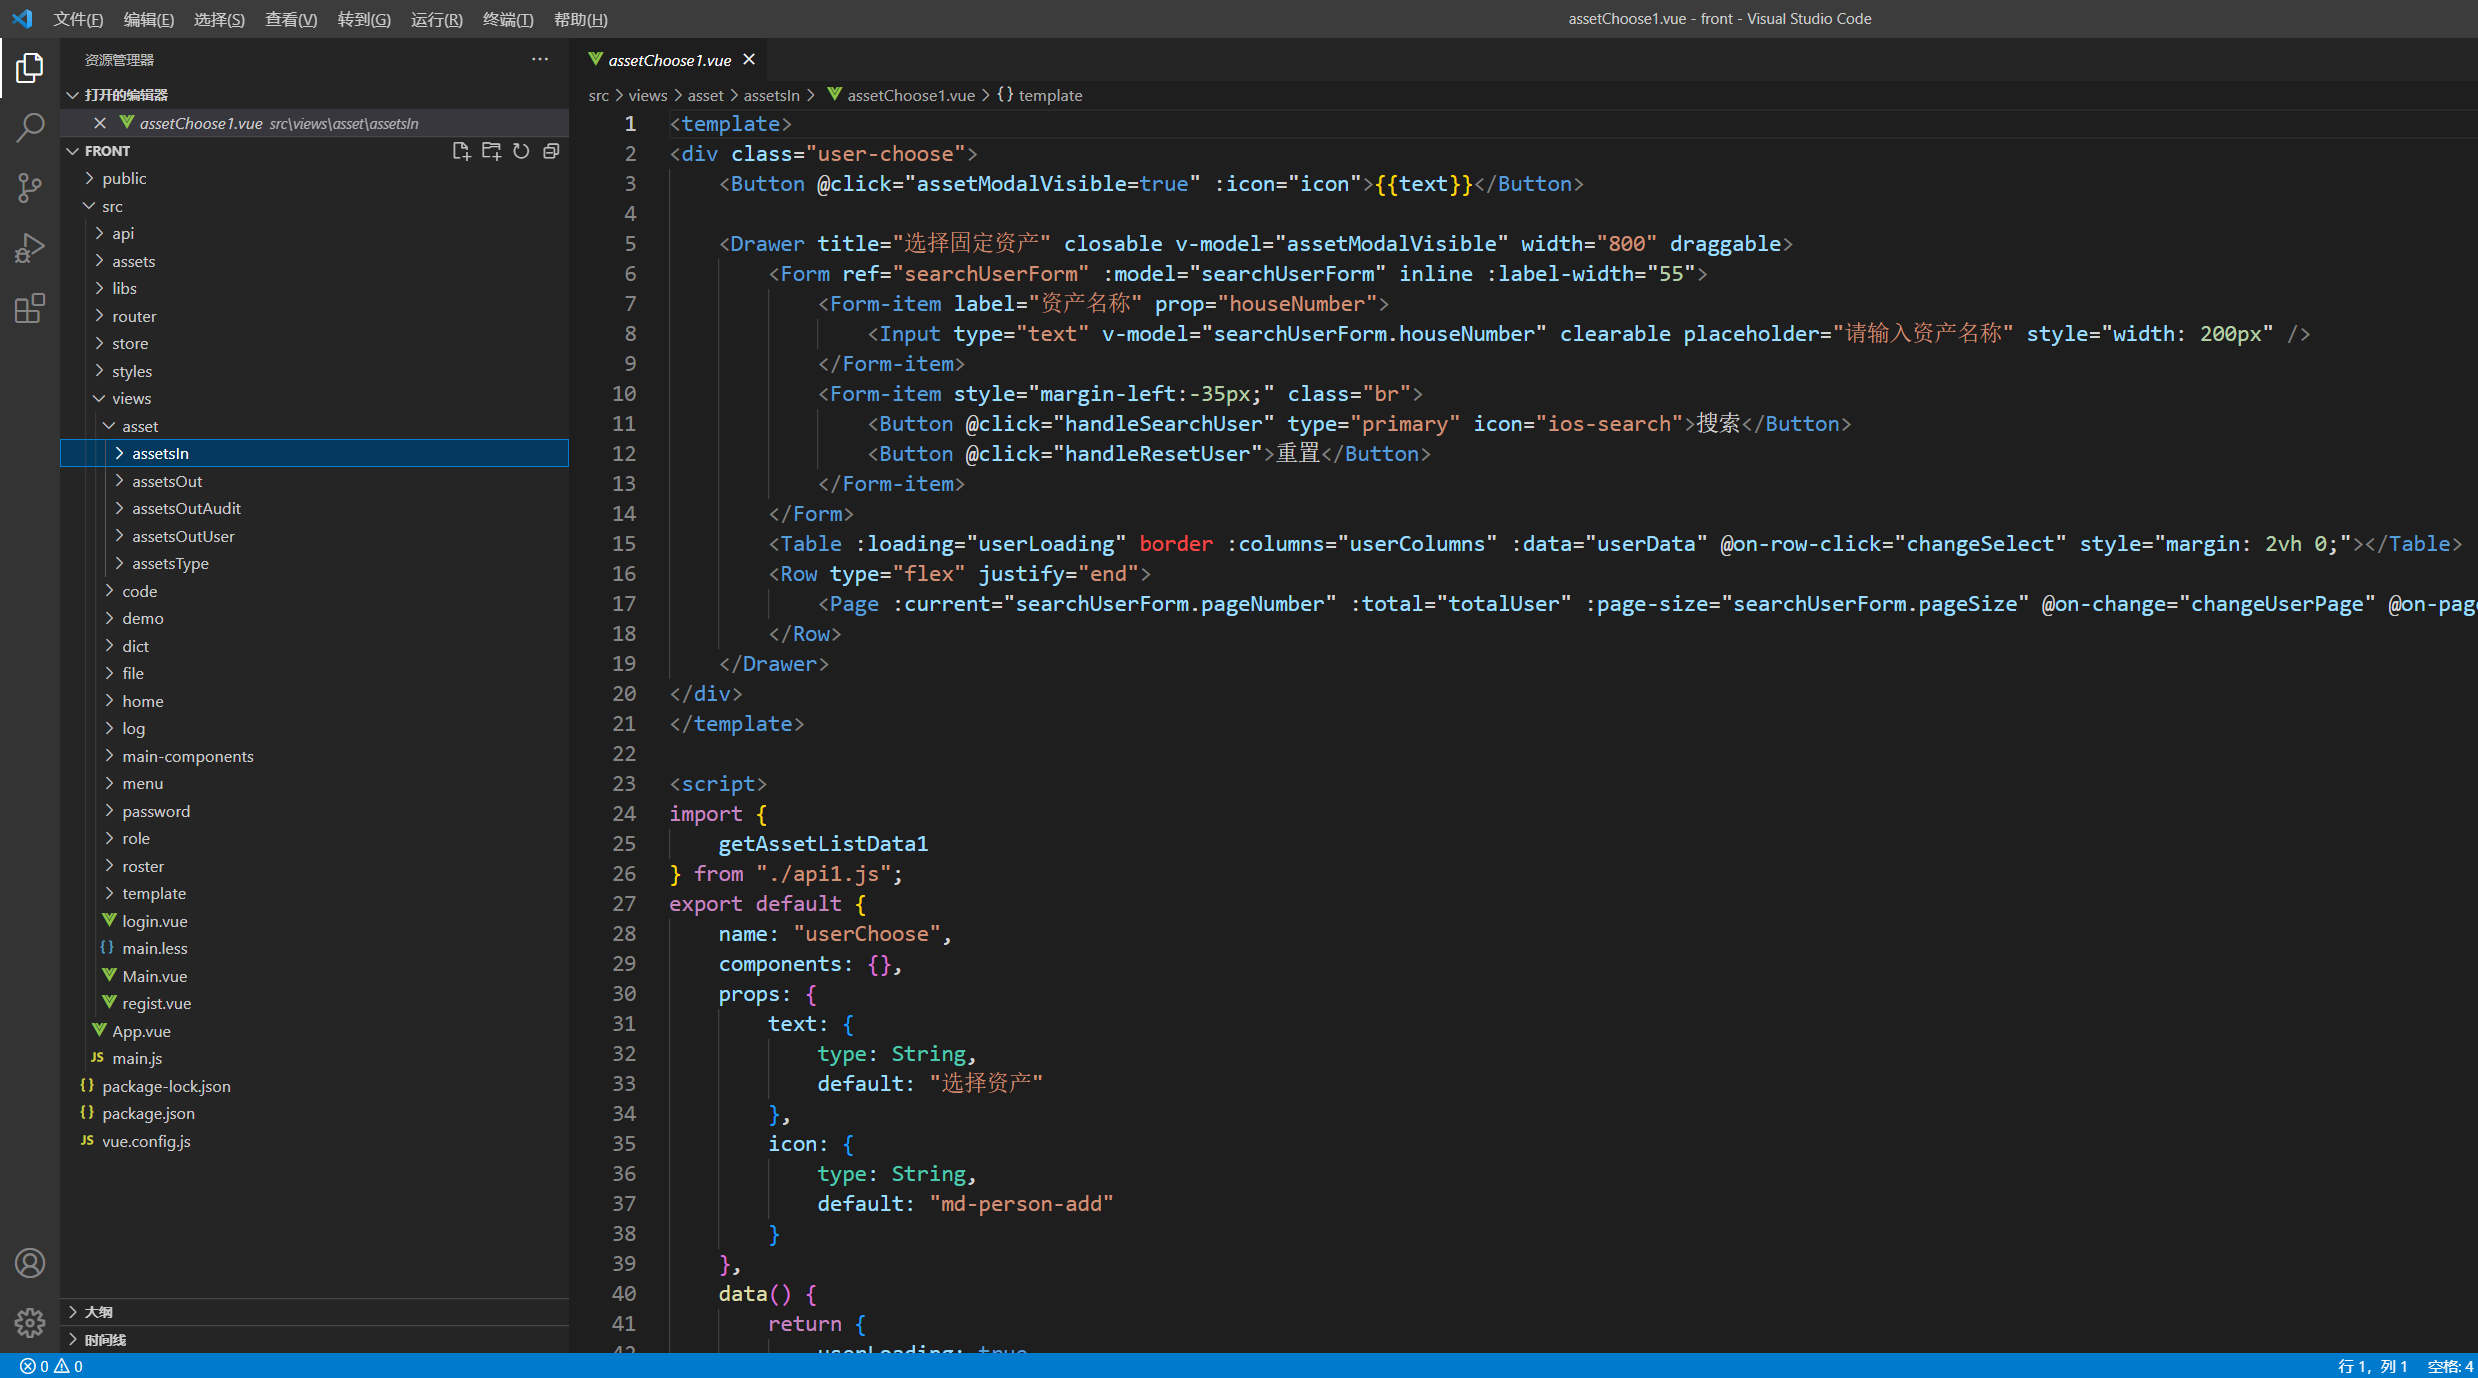Click the New Folder icon in explorer

click(x=491, y=151)
